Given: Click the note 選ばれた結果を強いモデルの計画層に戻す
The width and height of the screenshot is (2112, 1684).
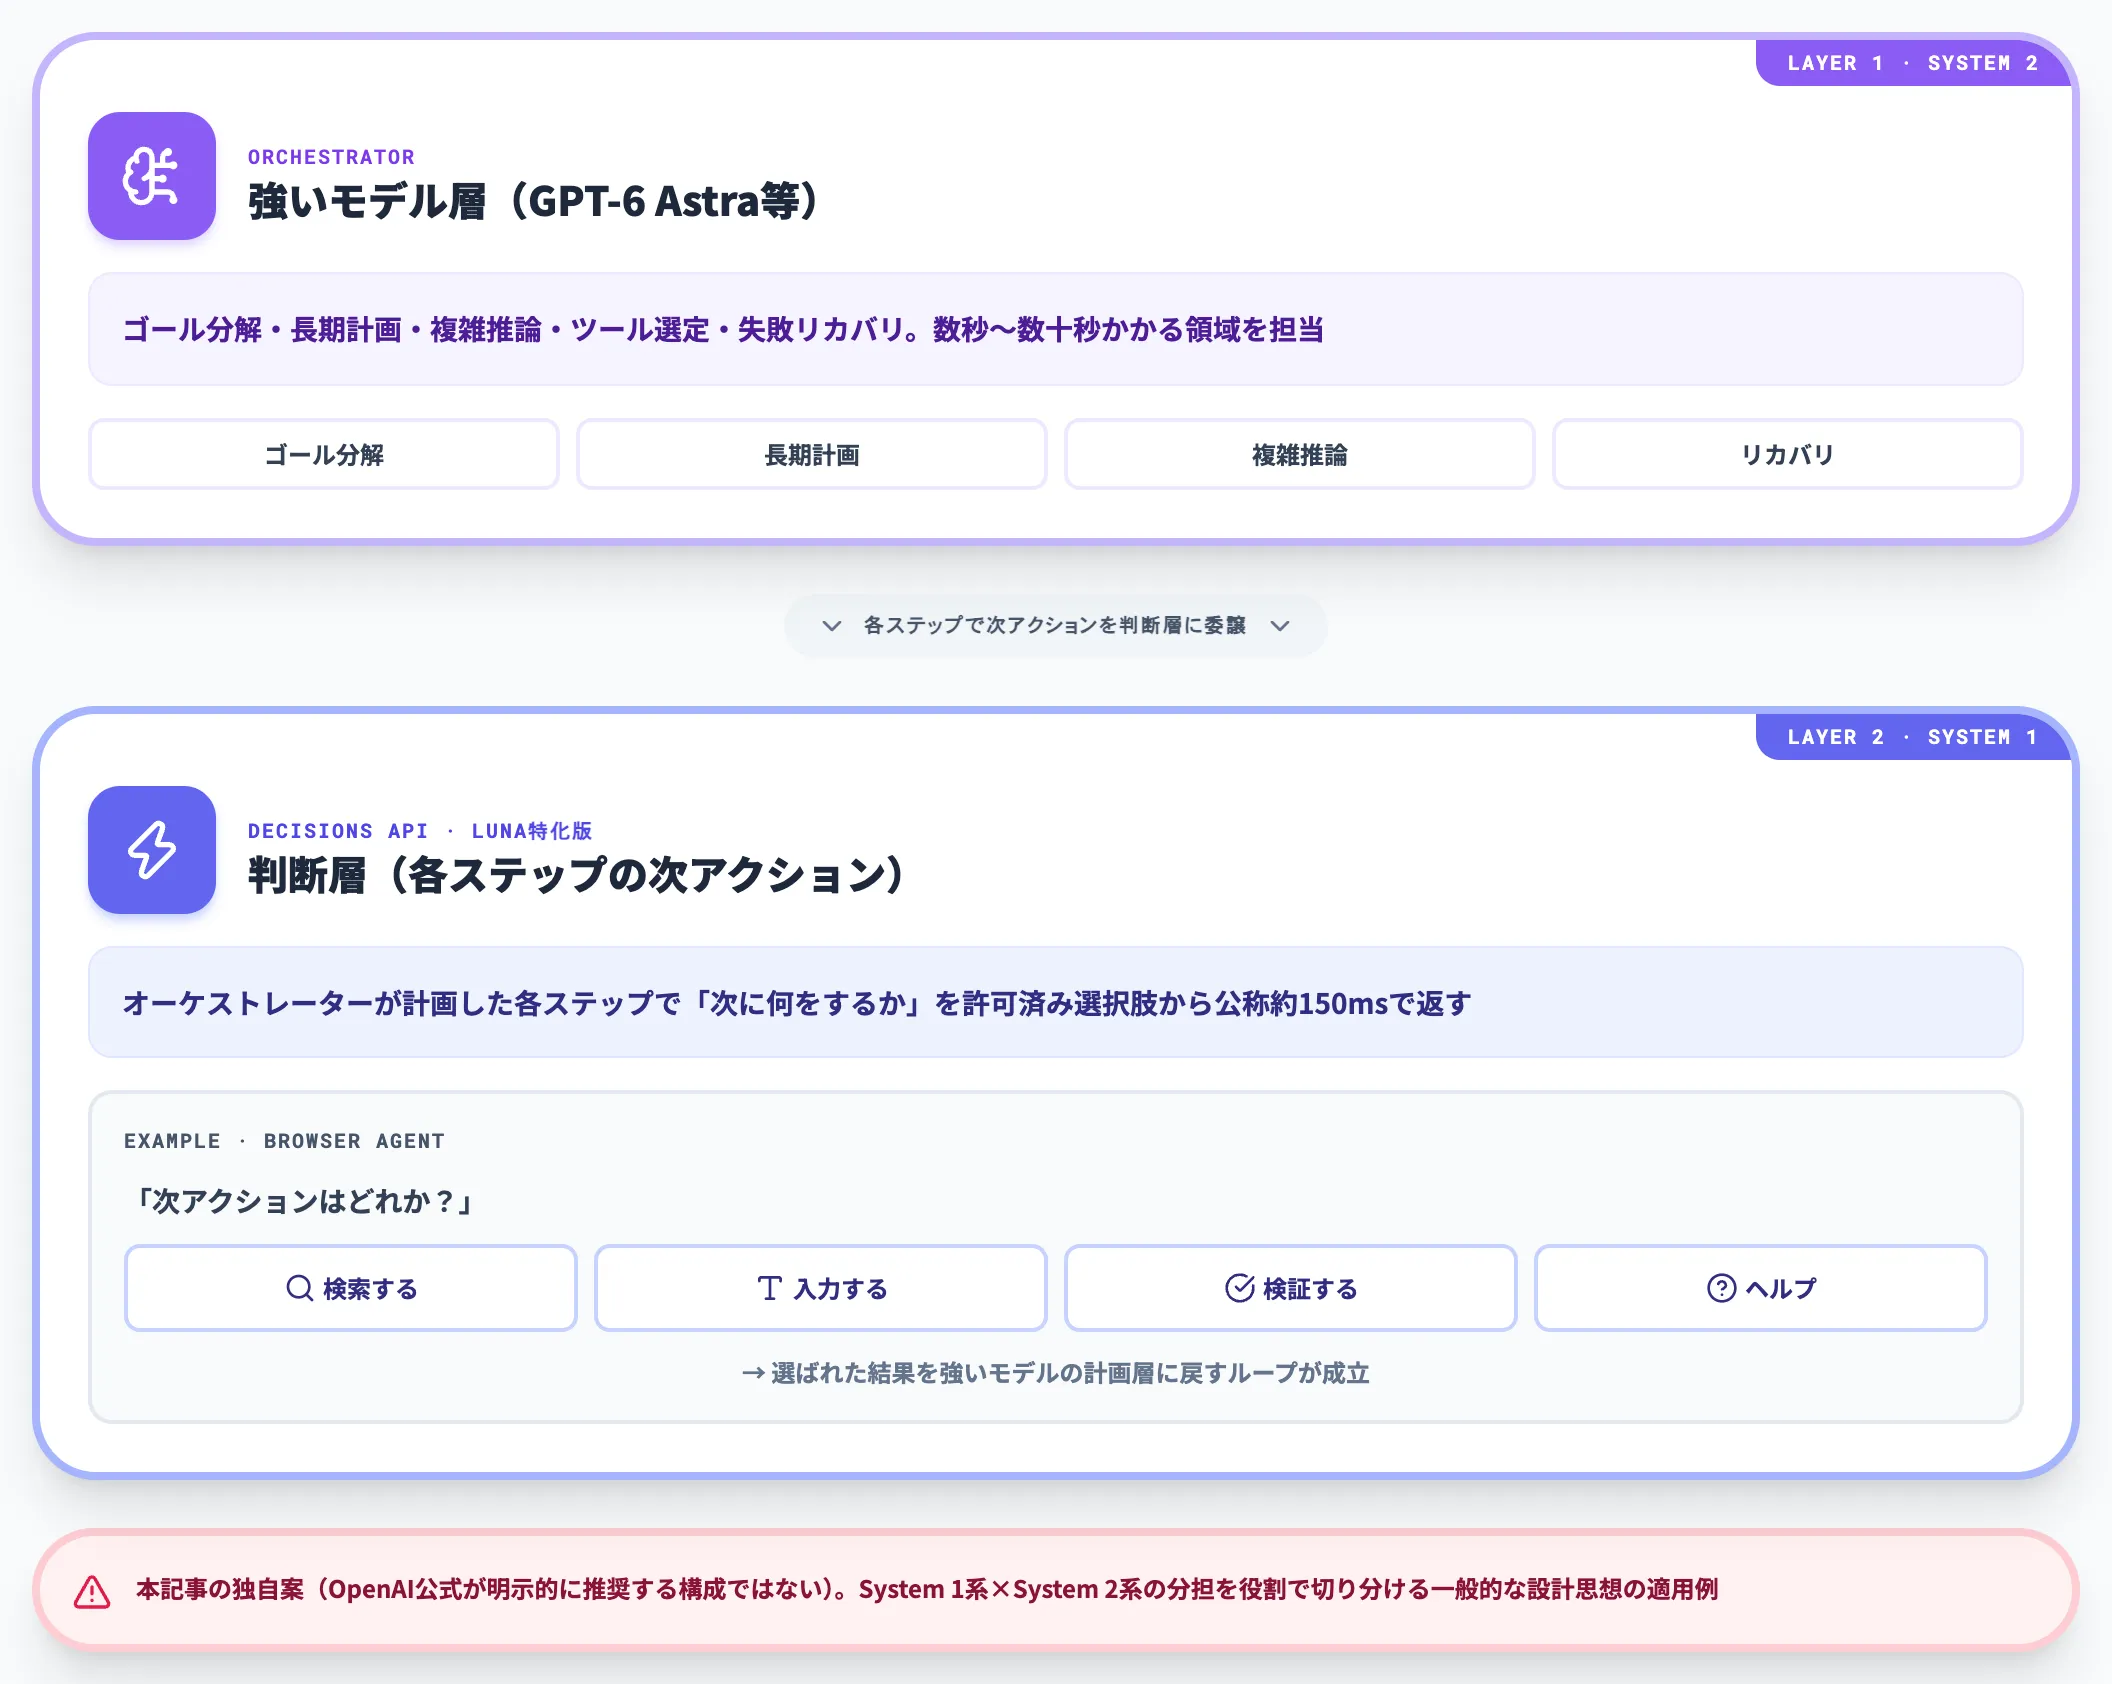Looking at the screenshot, I should click(1056, 1373).
